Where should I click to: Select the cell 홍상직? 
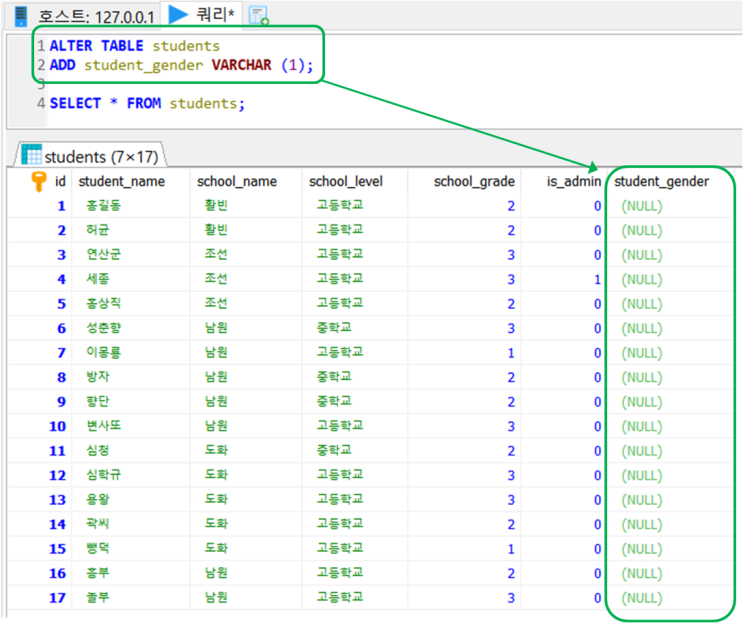coord(104,304)
